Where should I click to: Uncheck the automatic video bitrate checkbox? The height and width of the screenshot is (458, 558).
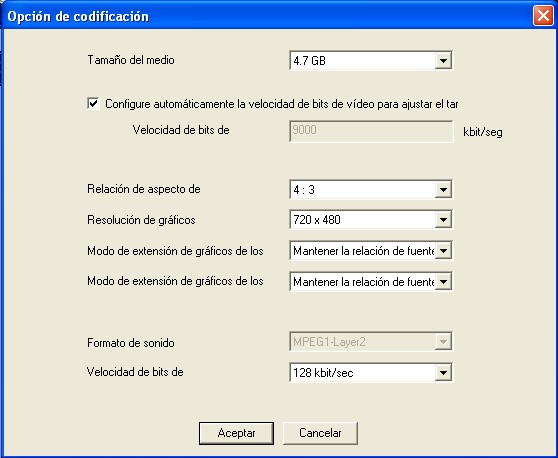tap(93, 104)
